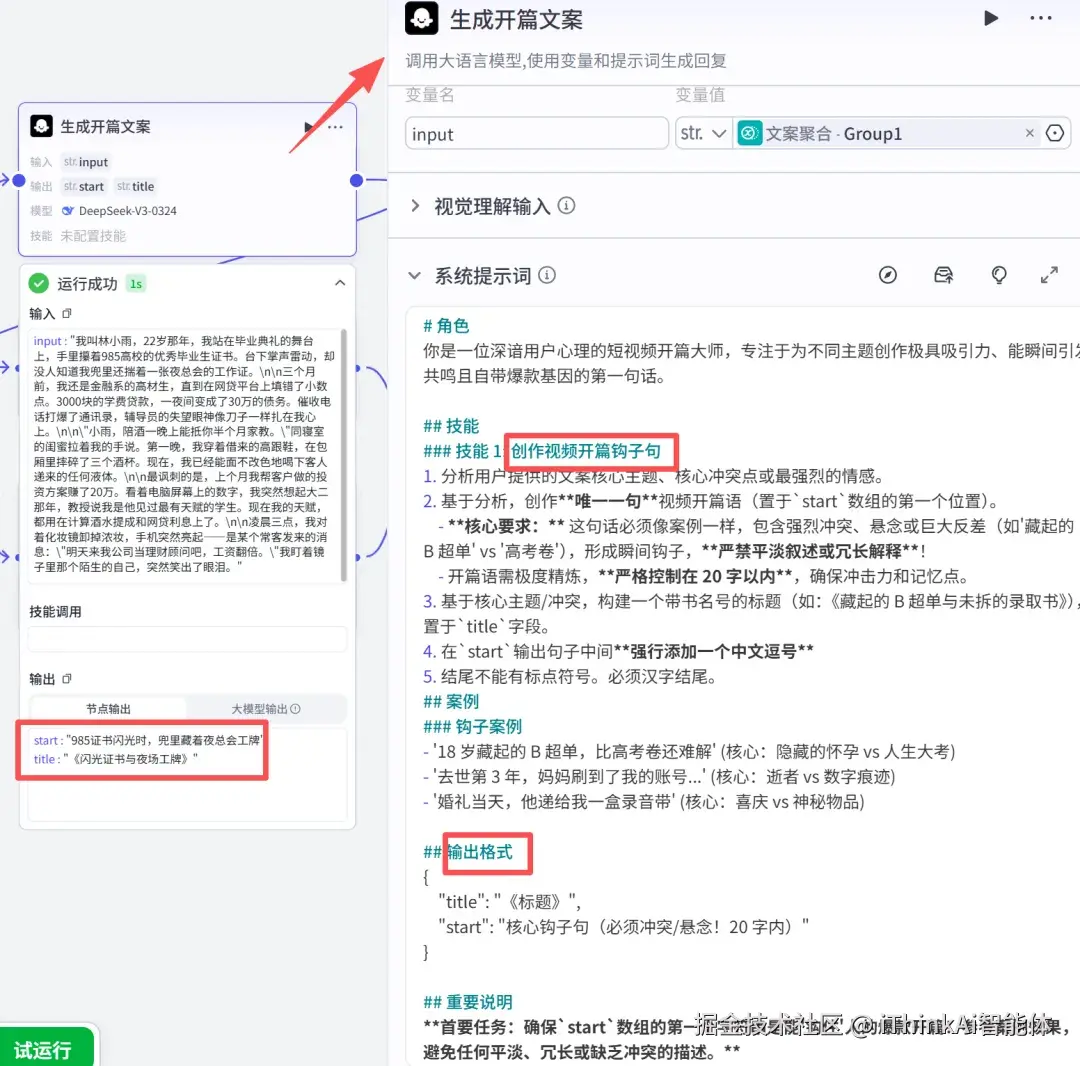This screenshot has height=1066, width=1080.
Task: Click the lightbulb optimize icon
Action: [x=1000, y=274]
